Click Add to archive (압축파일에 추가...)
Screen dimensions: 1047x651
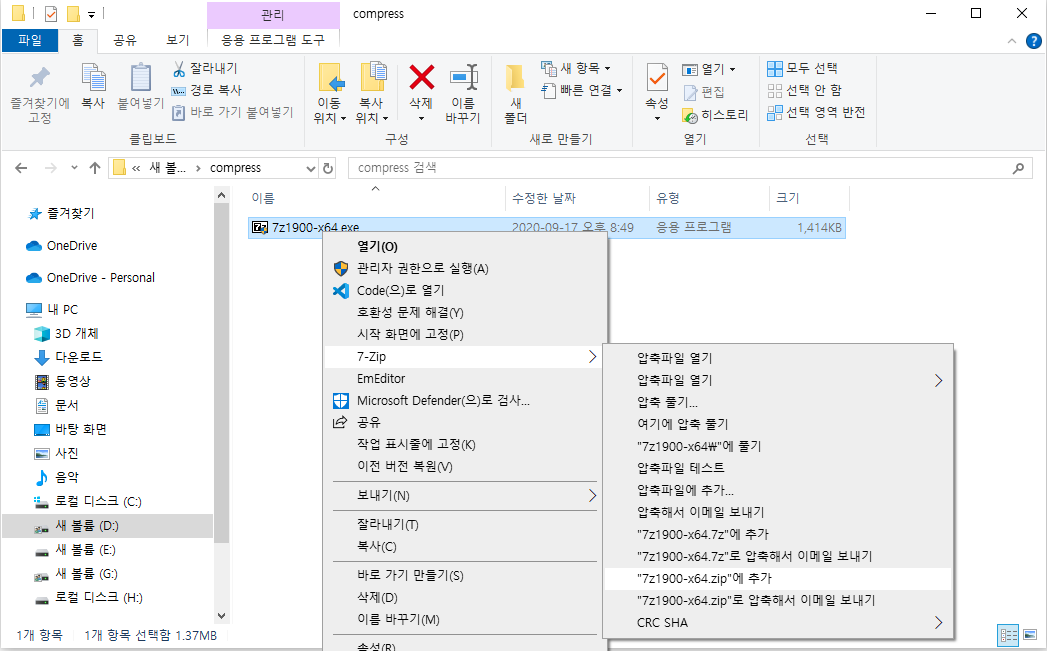point(777,490)
